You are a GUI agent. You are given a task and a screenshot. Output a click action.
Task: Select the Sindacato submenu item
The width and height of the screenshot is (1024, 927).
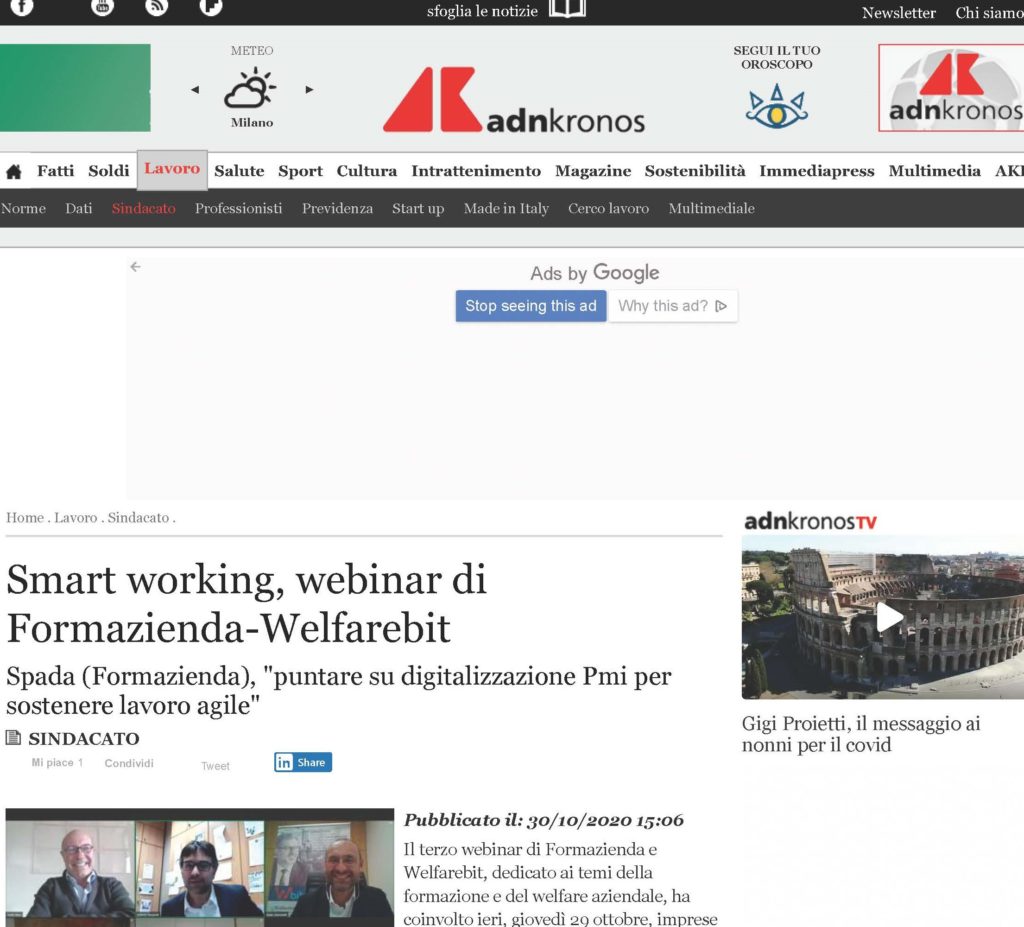pyautogui.click(x=144, y=208)
